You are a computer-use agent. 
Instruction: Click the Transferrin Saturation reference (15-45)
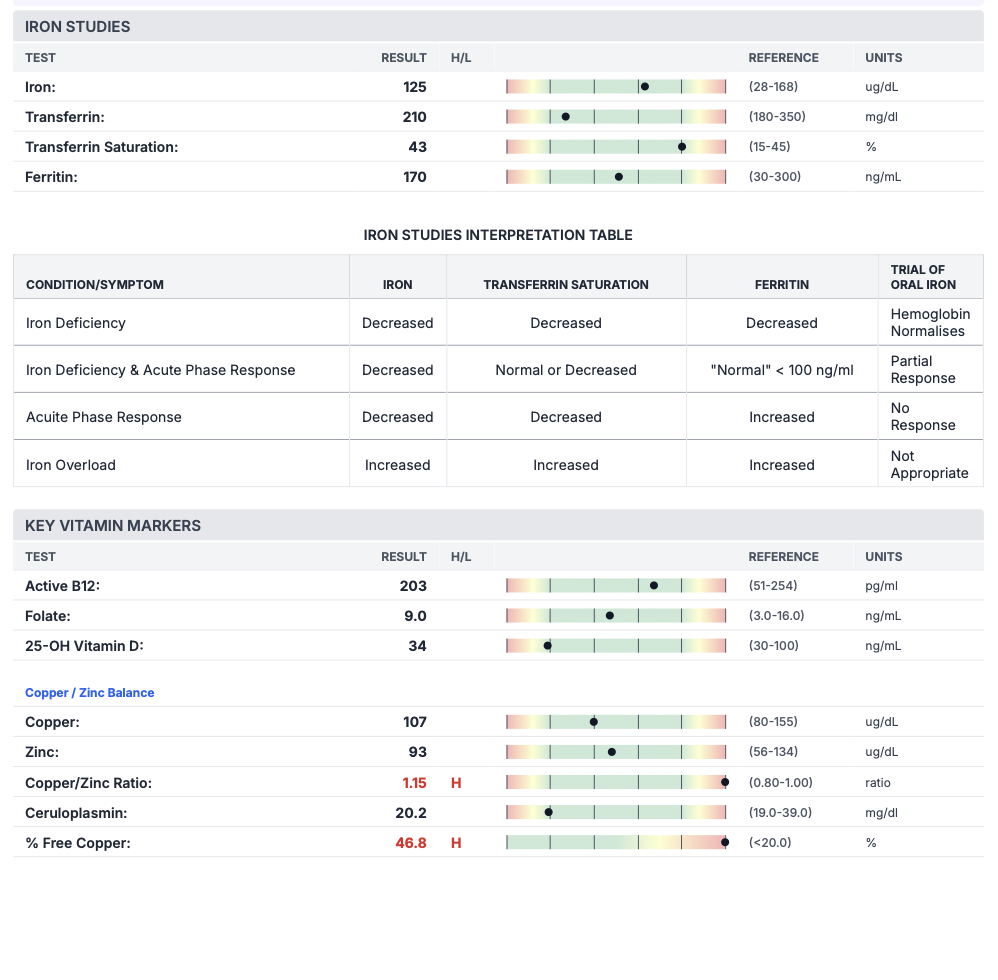(769, 147)
